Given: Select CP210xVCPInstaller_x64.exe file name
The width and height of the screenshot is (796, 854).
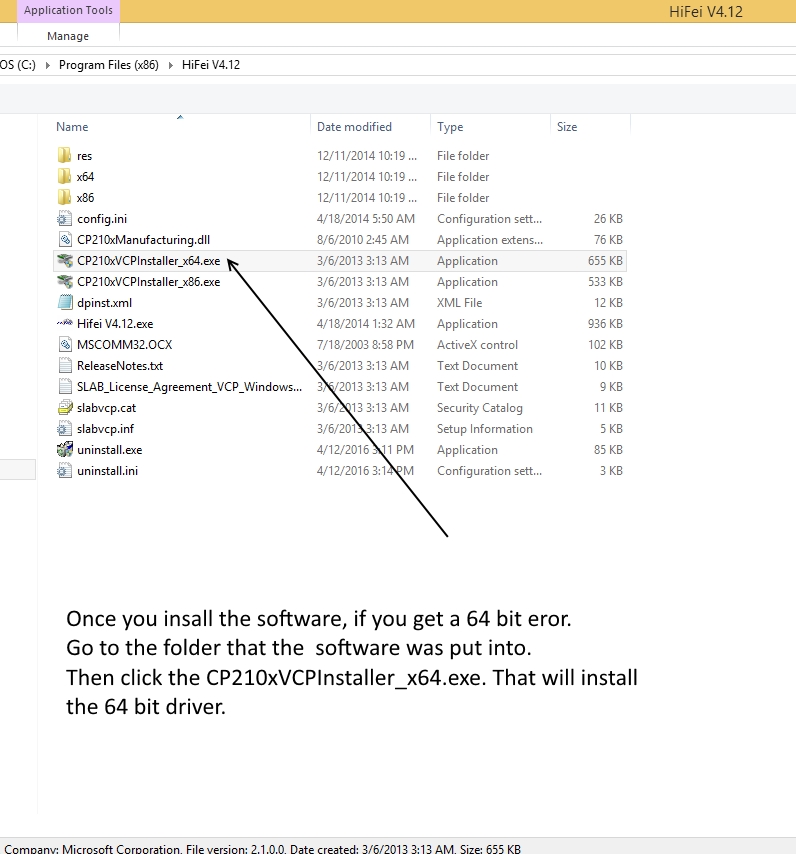Looking at the screenshot, I should coord(149,261).
